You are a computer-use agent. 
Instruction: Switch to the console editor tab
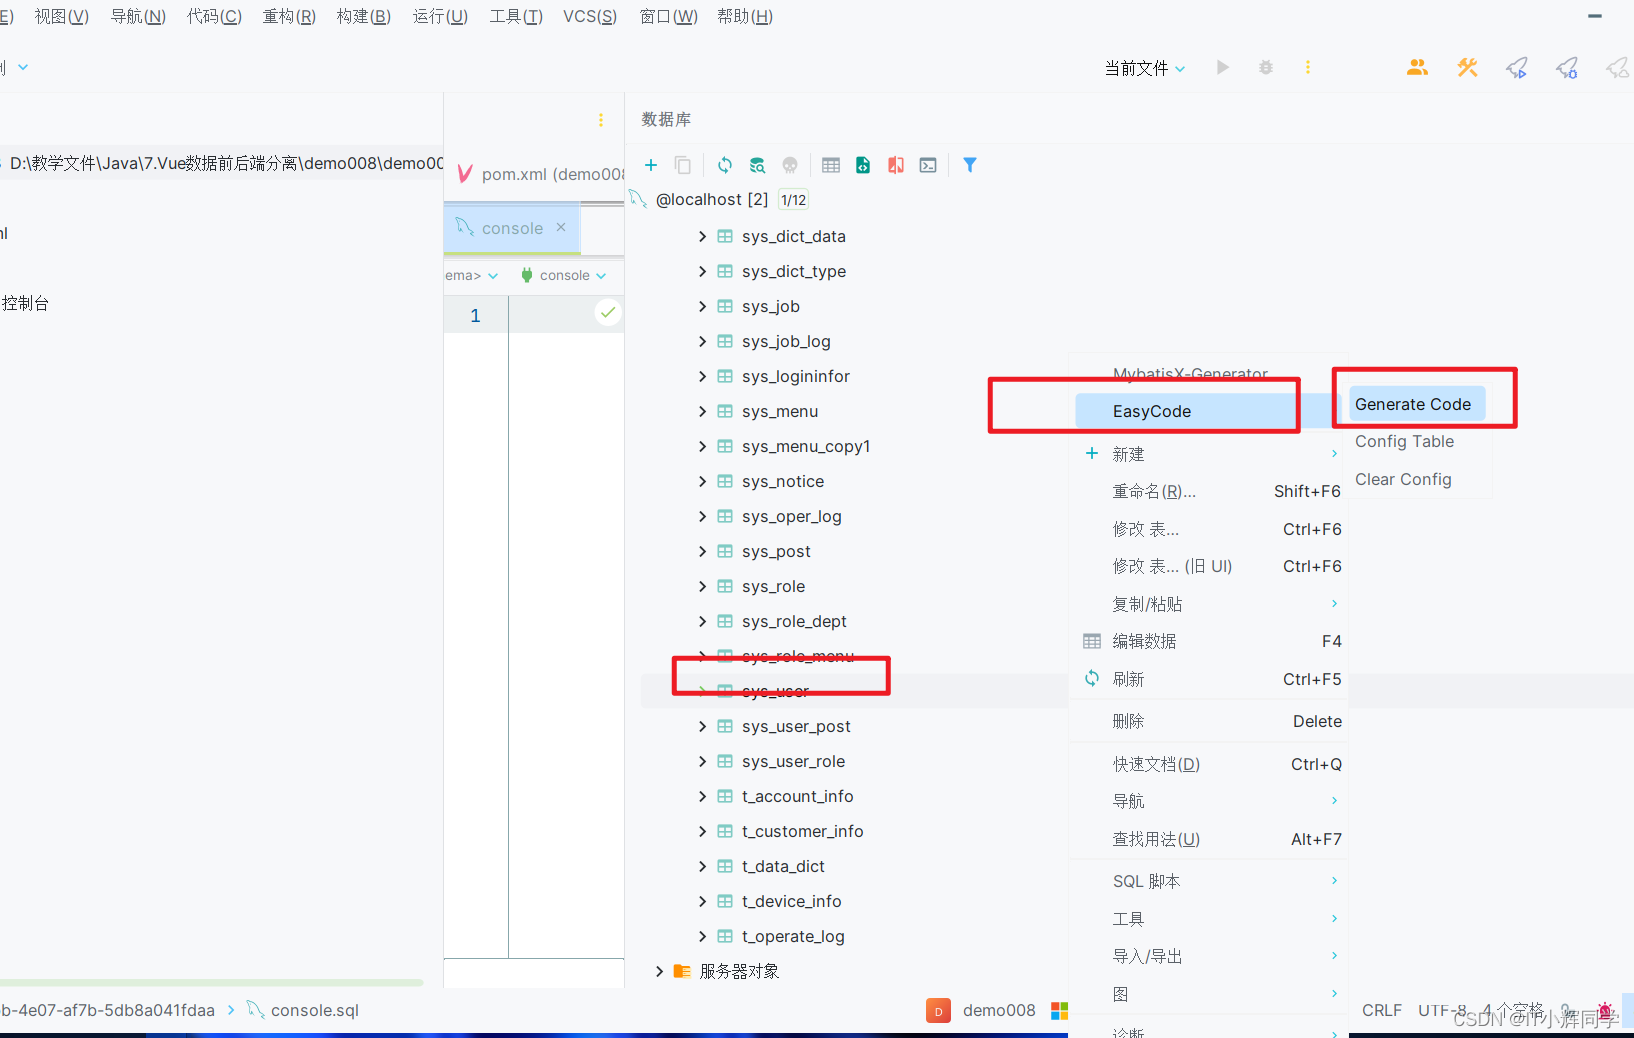point(512,228)
